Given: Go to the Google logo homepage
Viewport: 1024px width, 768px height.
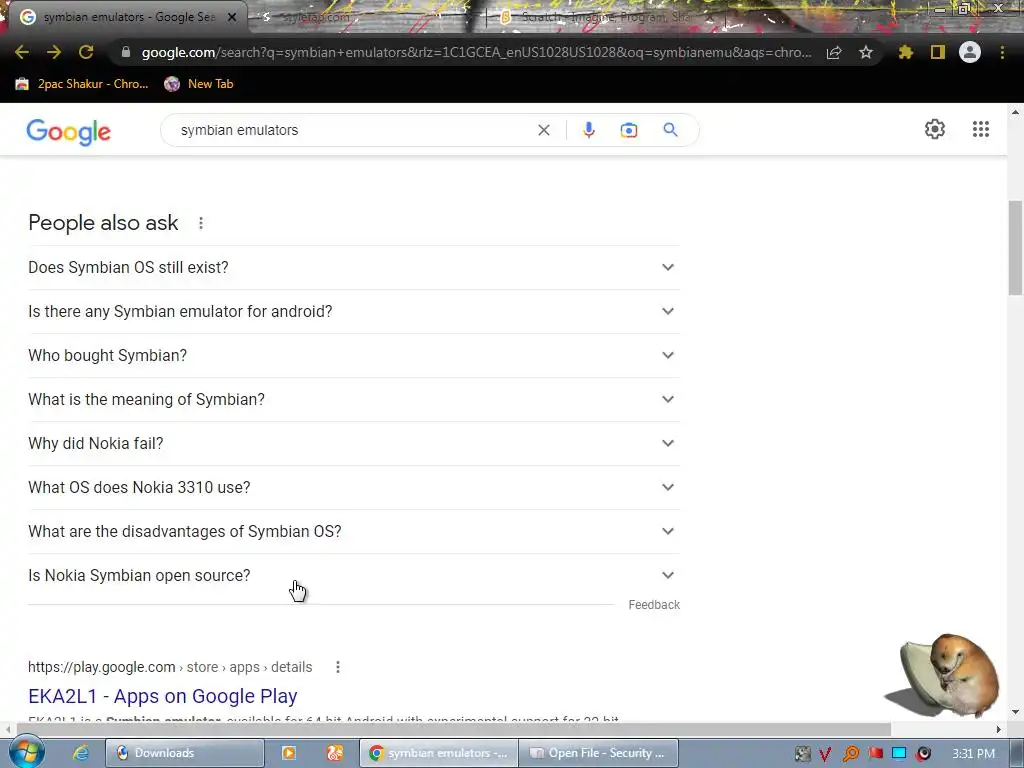Looking at the screenshot, I should [x=69, y=132].
